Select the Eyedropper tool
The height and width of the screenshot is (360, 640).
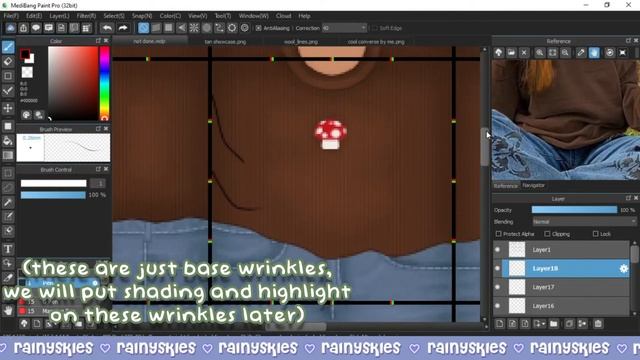[8, 278]
